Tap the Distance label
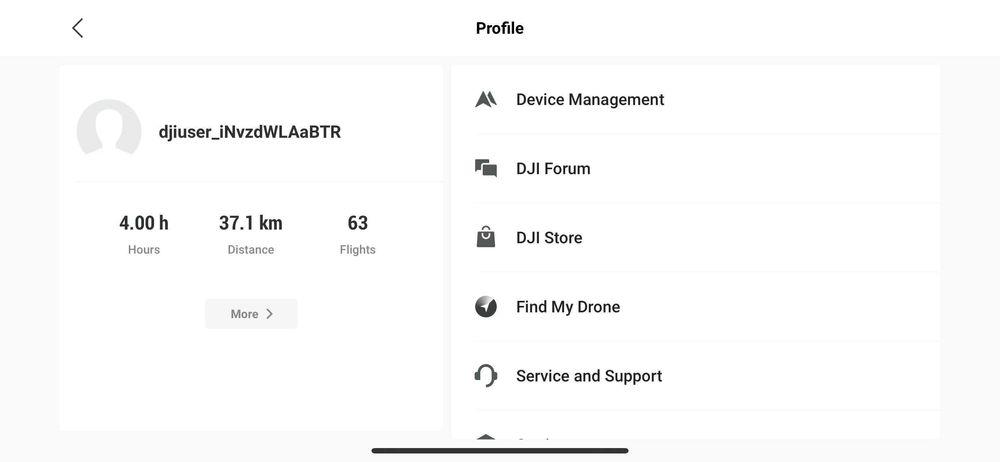Screen dimensions: 1000x462 [251, 250]
